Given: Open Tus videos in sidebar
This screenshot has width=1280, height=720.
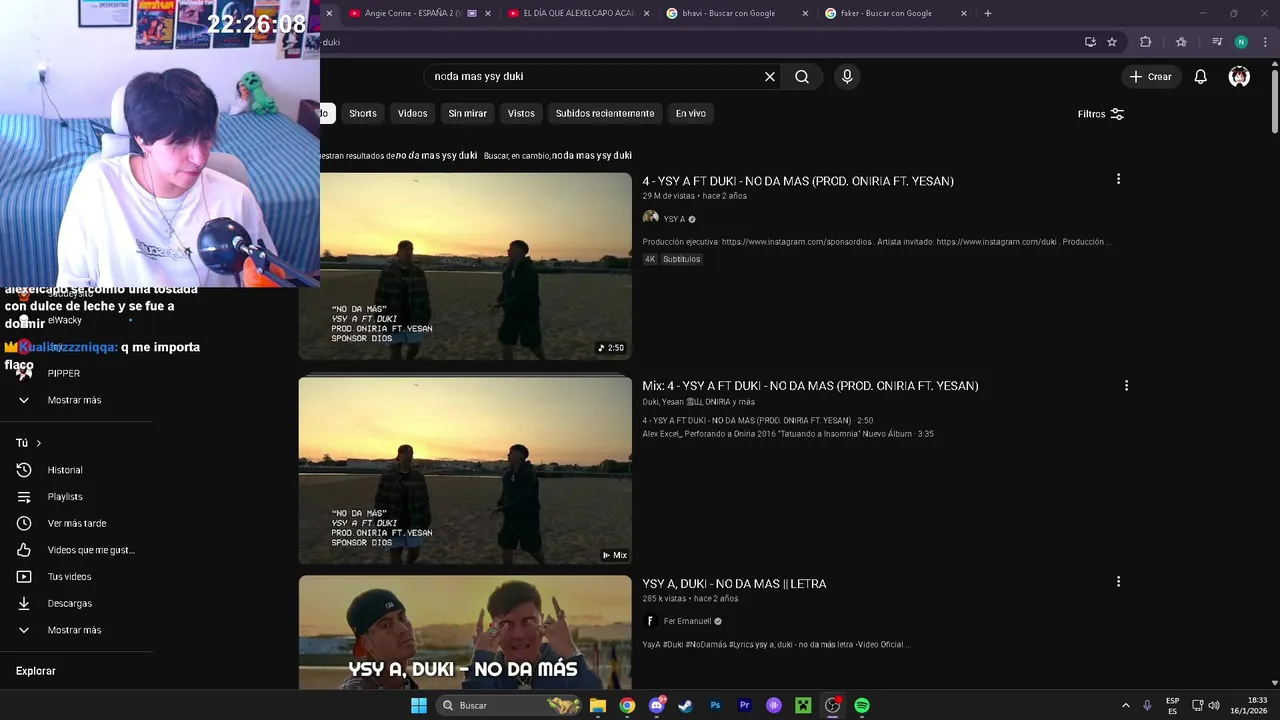Looking at the screenshot, I should click(69, 577).
